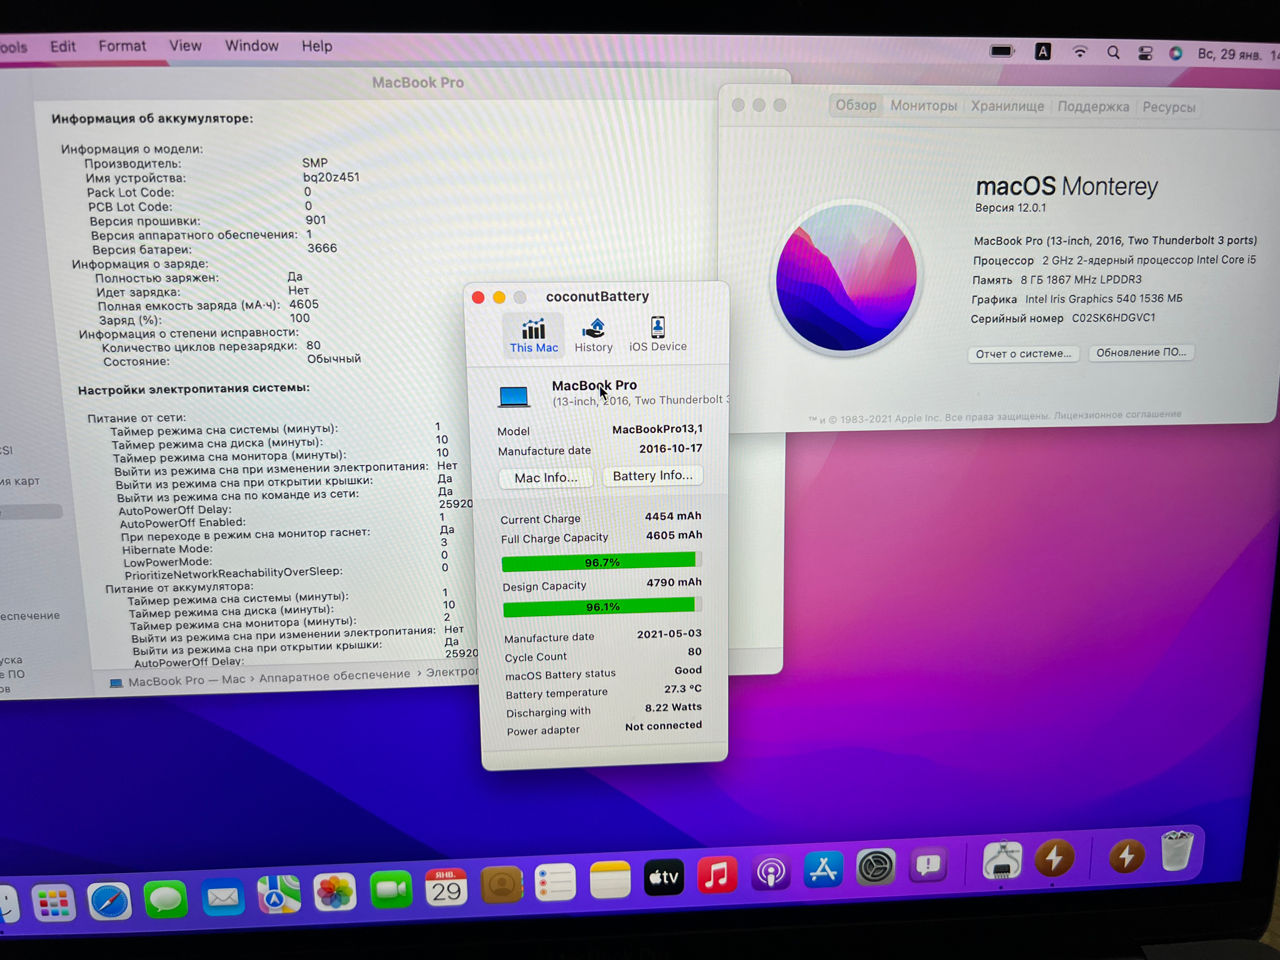Click the Отчет о системе... button

(x=1023, y=354)
